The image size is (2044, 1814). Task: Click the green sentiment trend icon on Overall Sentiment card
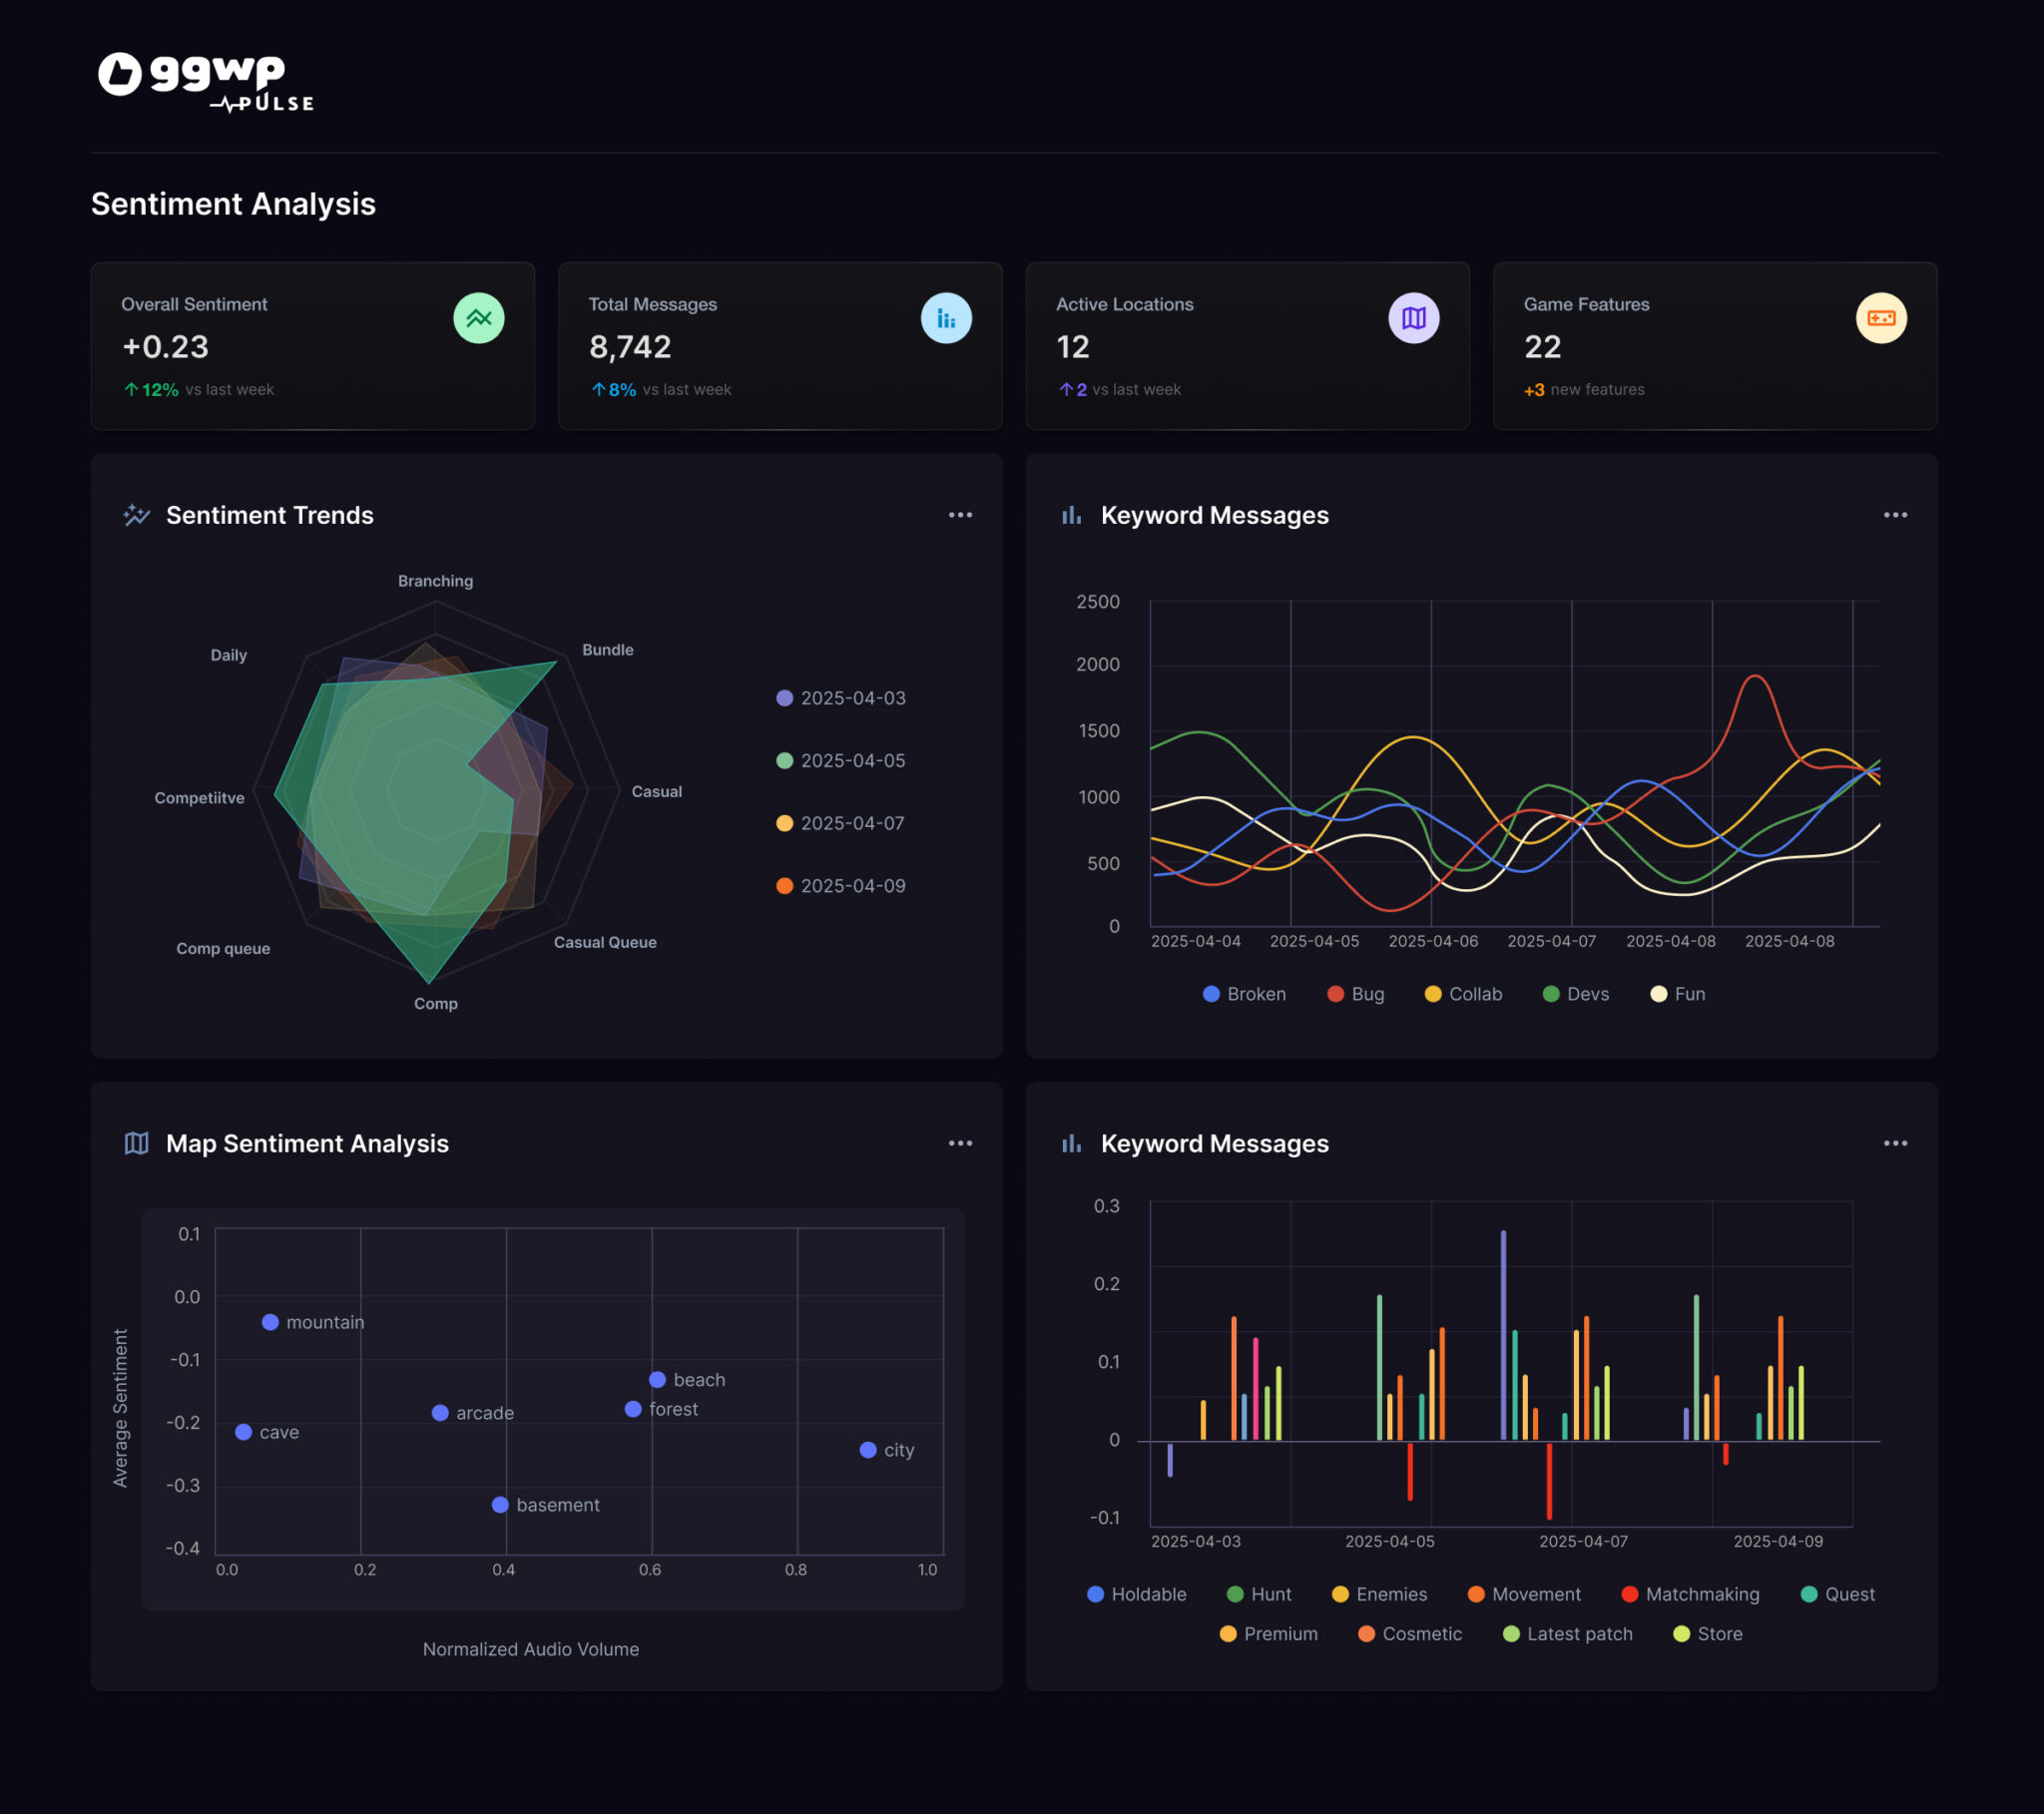(478, 318)
